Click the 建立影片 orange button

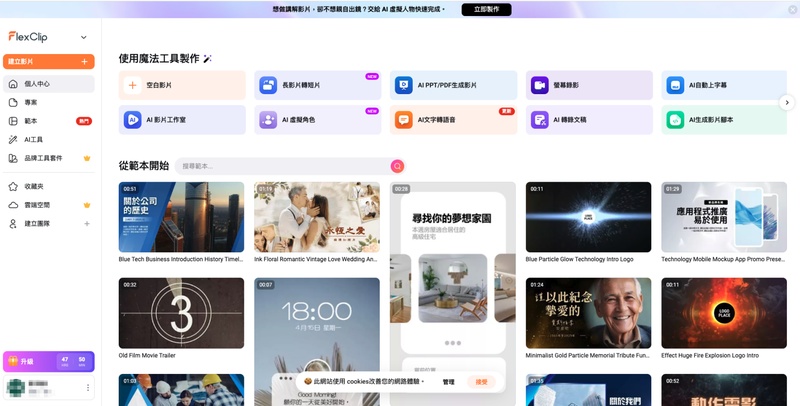coord(48,61)
